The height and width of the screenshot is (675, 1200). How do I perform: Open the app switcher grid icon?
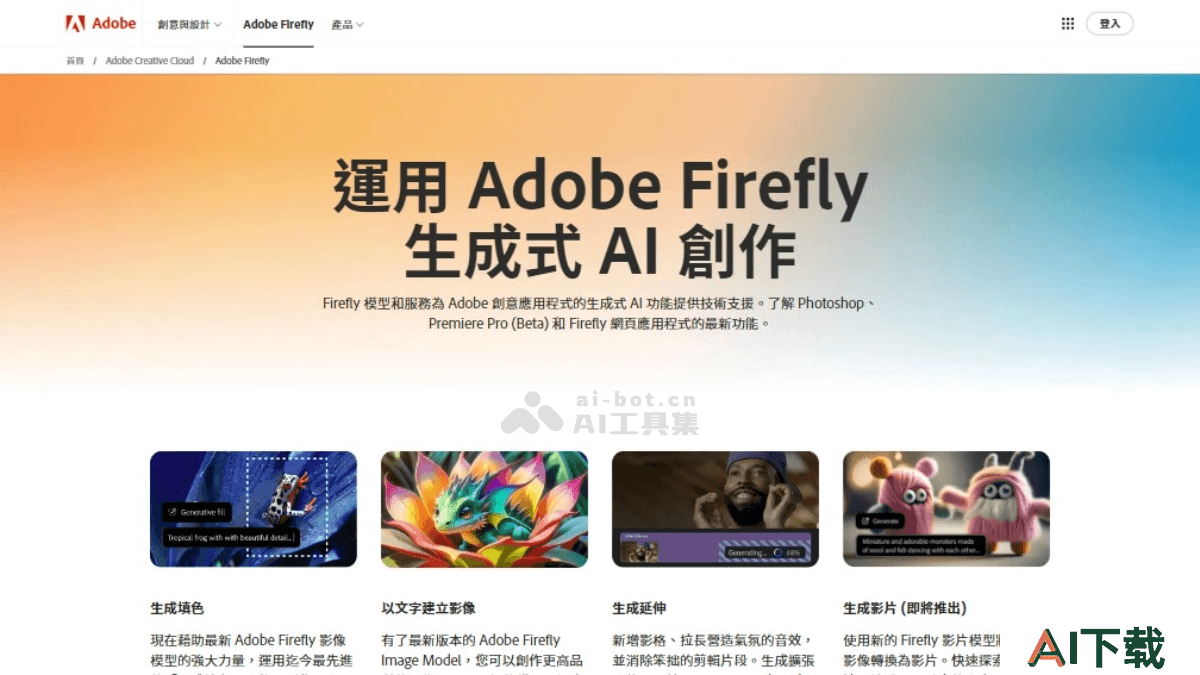tap(1067, 24)
